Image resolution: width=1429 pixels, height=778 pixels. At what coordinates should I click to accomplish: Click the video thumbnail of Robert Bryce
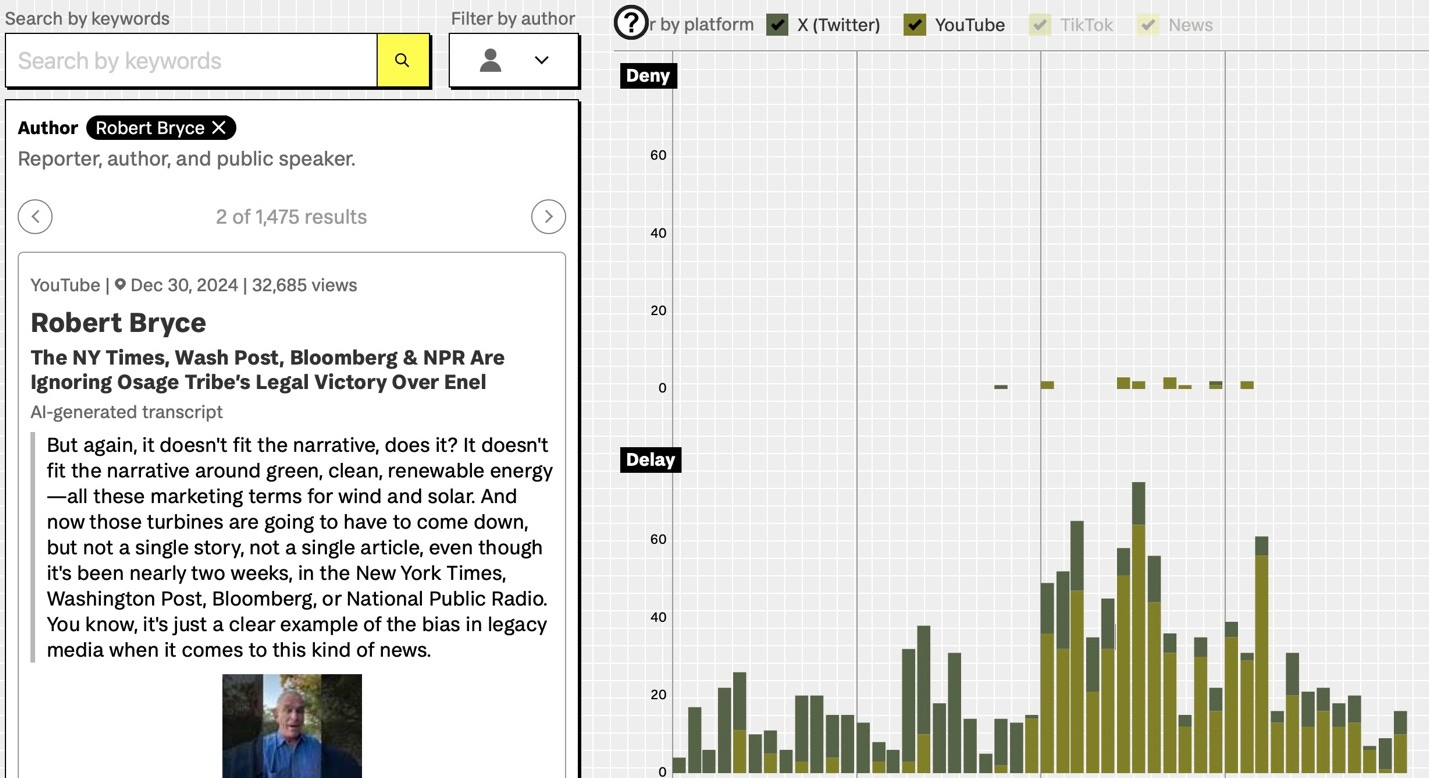point(292,726)
